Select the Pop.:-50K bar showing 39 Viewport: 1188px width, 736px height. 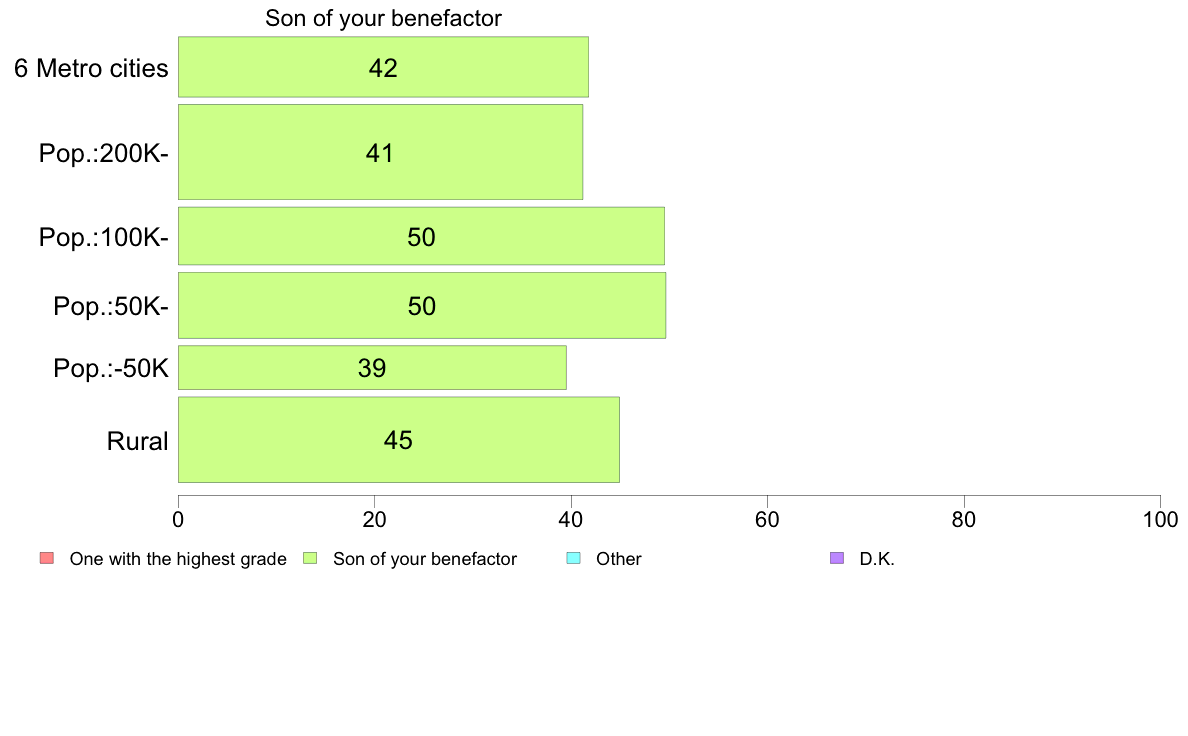(x=372, y=368)
